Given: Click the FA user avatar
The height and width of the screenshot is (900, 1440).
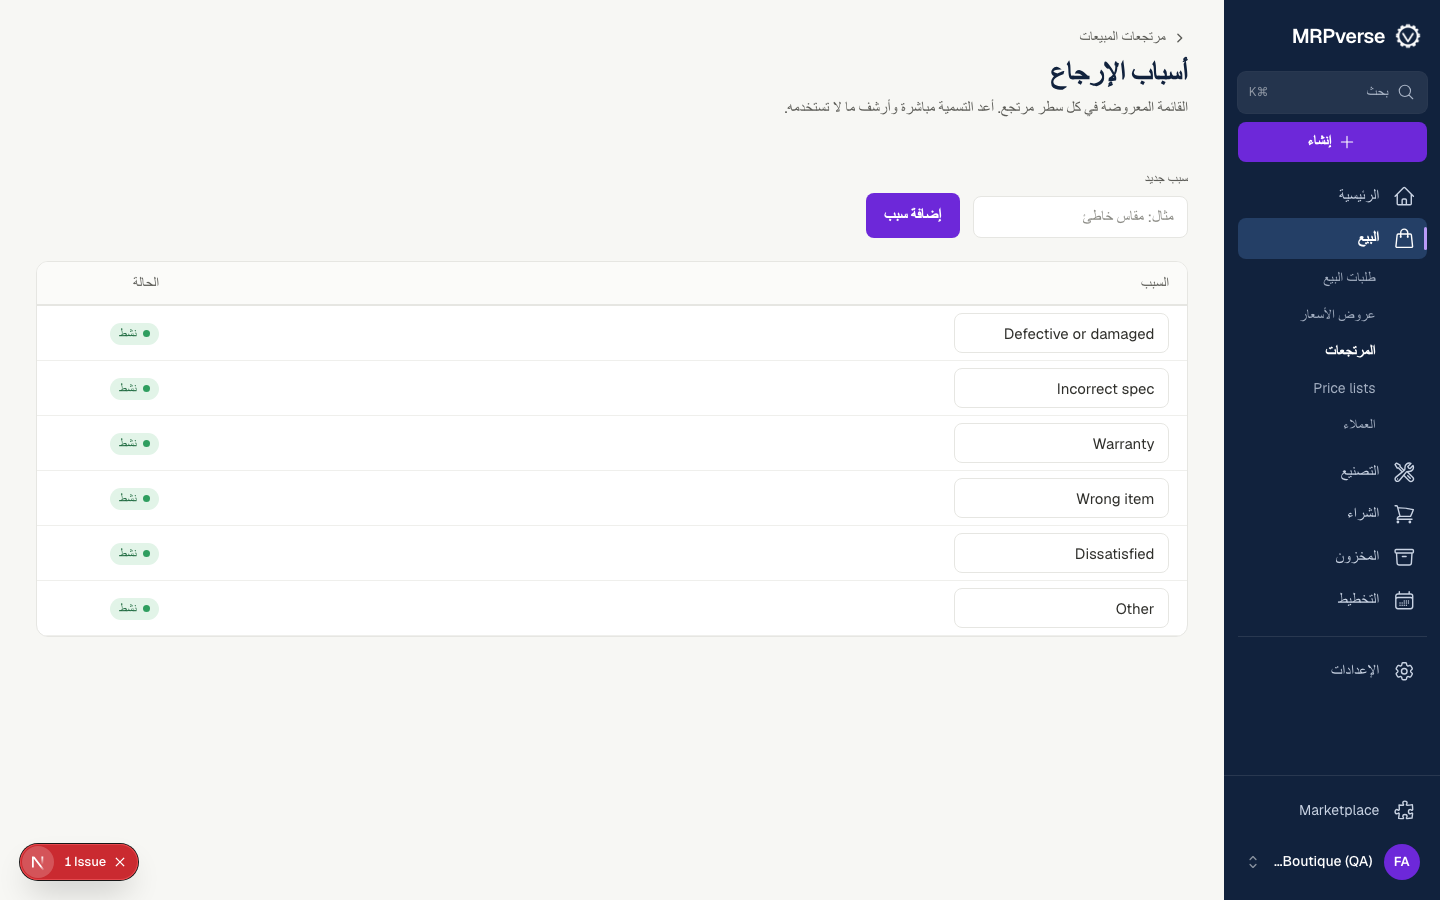Looking at the screenshot, I should pos(1402,862).
